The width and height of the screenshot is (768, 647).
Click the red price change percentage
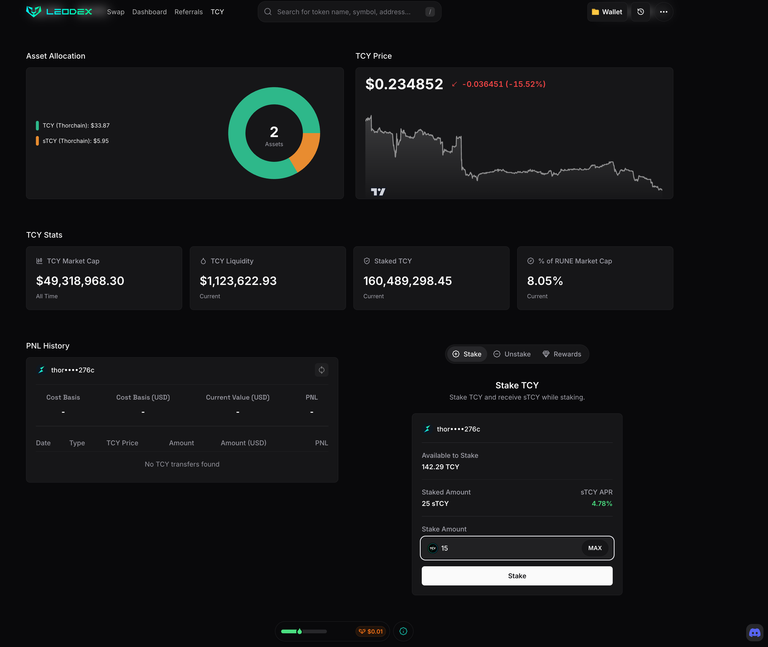pos(504,84)
